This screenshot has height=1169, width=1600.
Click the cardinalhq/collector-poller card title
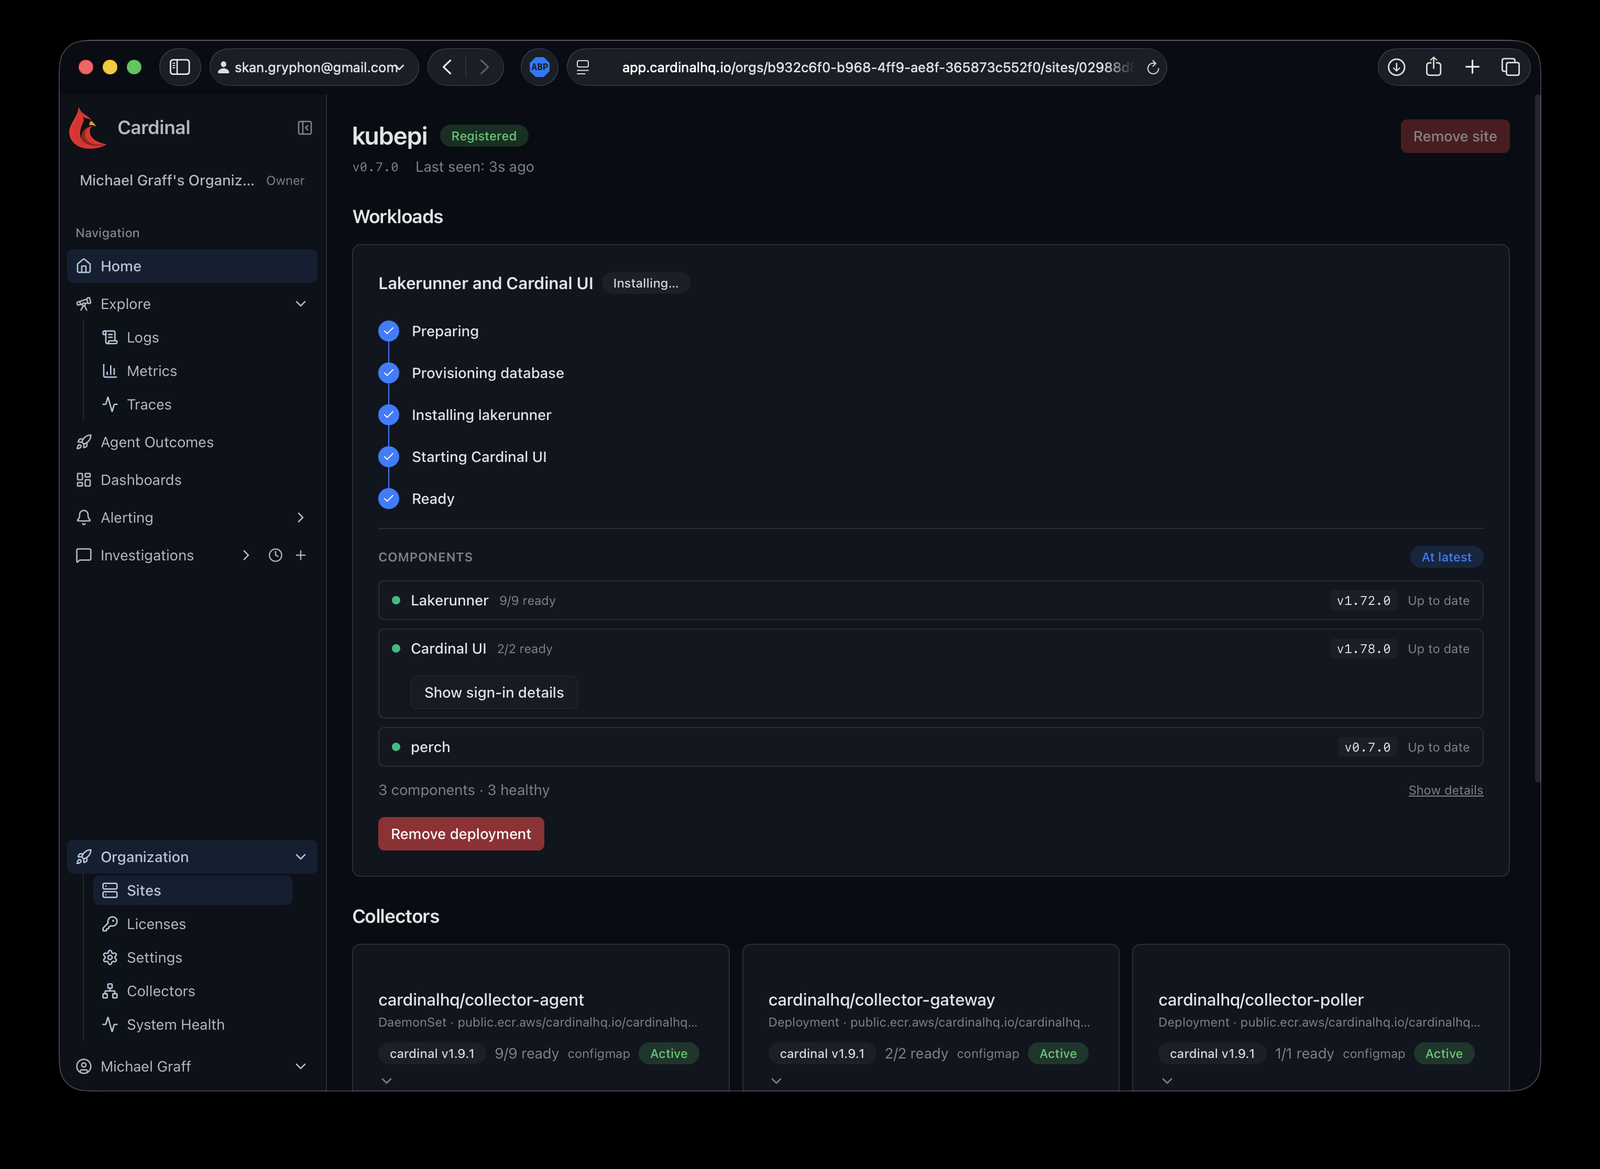(1261, 1000)
